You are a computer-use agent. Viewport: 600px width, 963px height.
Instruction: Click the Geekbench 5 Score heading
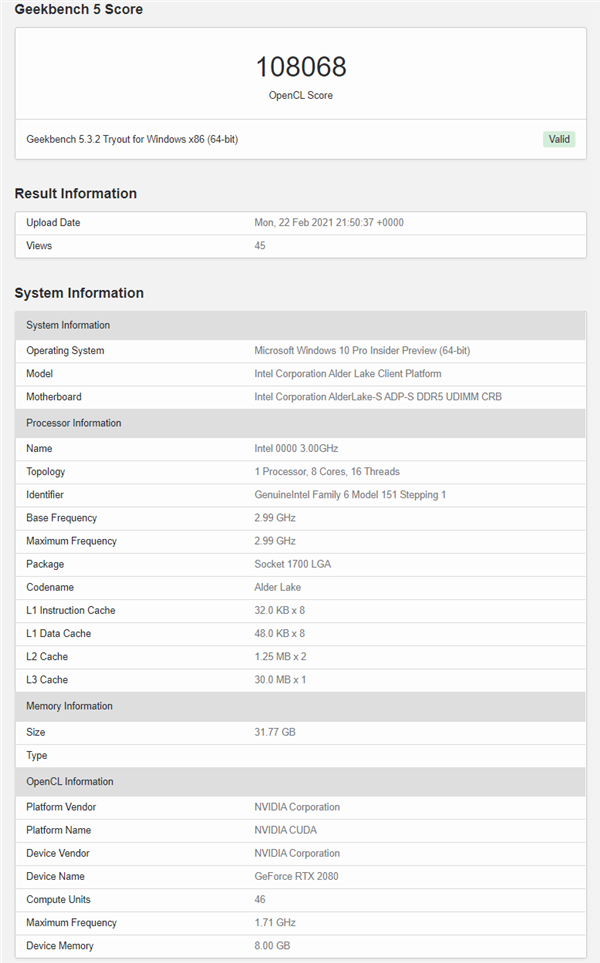pos(79,9)
